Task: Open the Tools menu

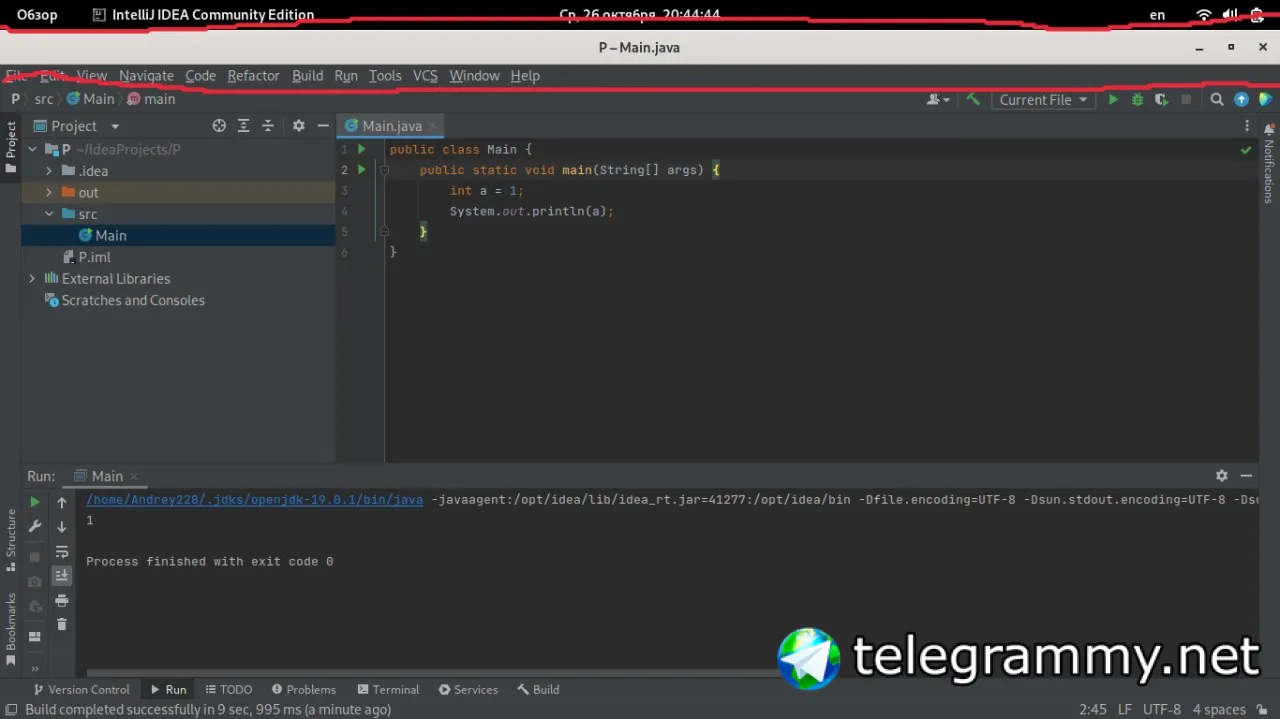Action: 385,76
